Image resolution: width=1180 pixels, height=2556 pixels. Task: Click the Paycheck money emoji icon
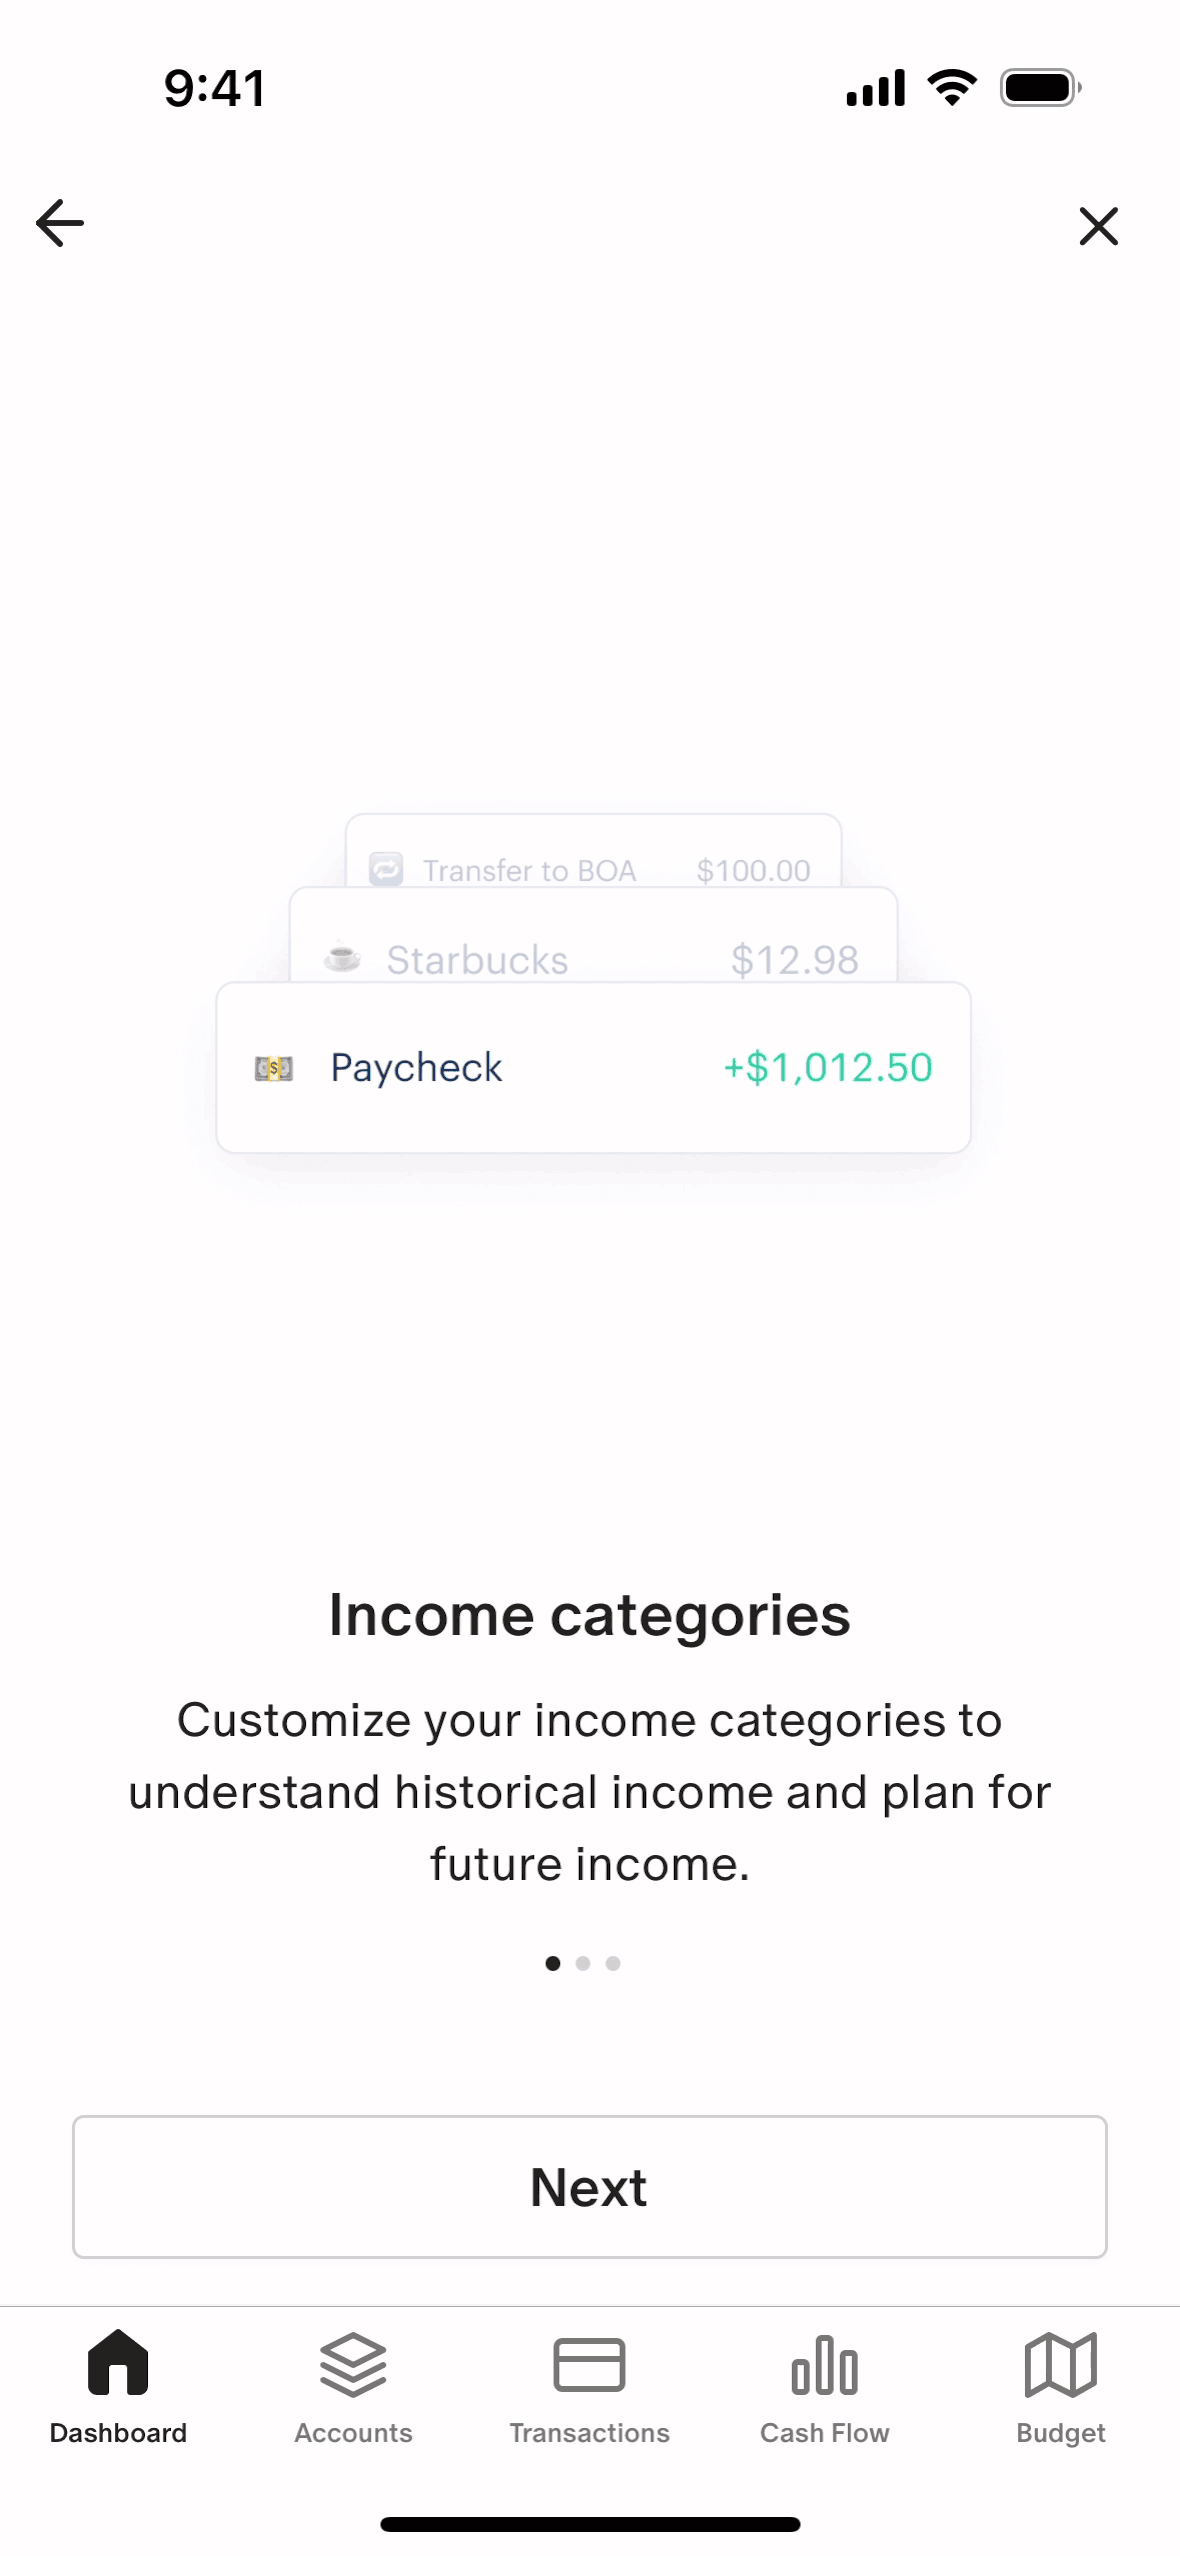point(274,1069)
